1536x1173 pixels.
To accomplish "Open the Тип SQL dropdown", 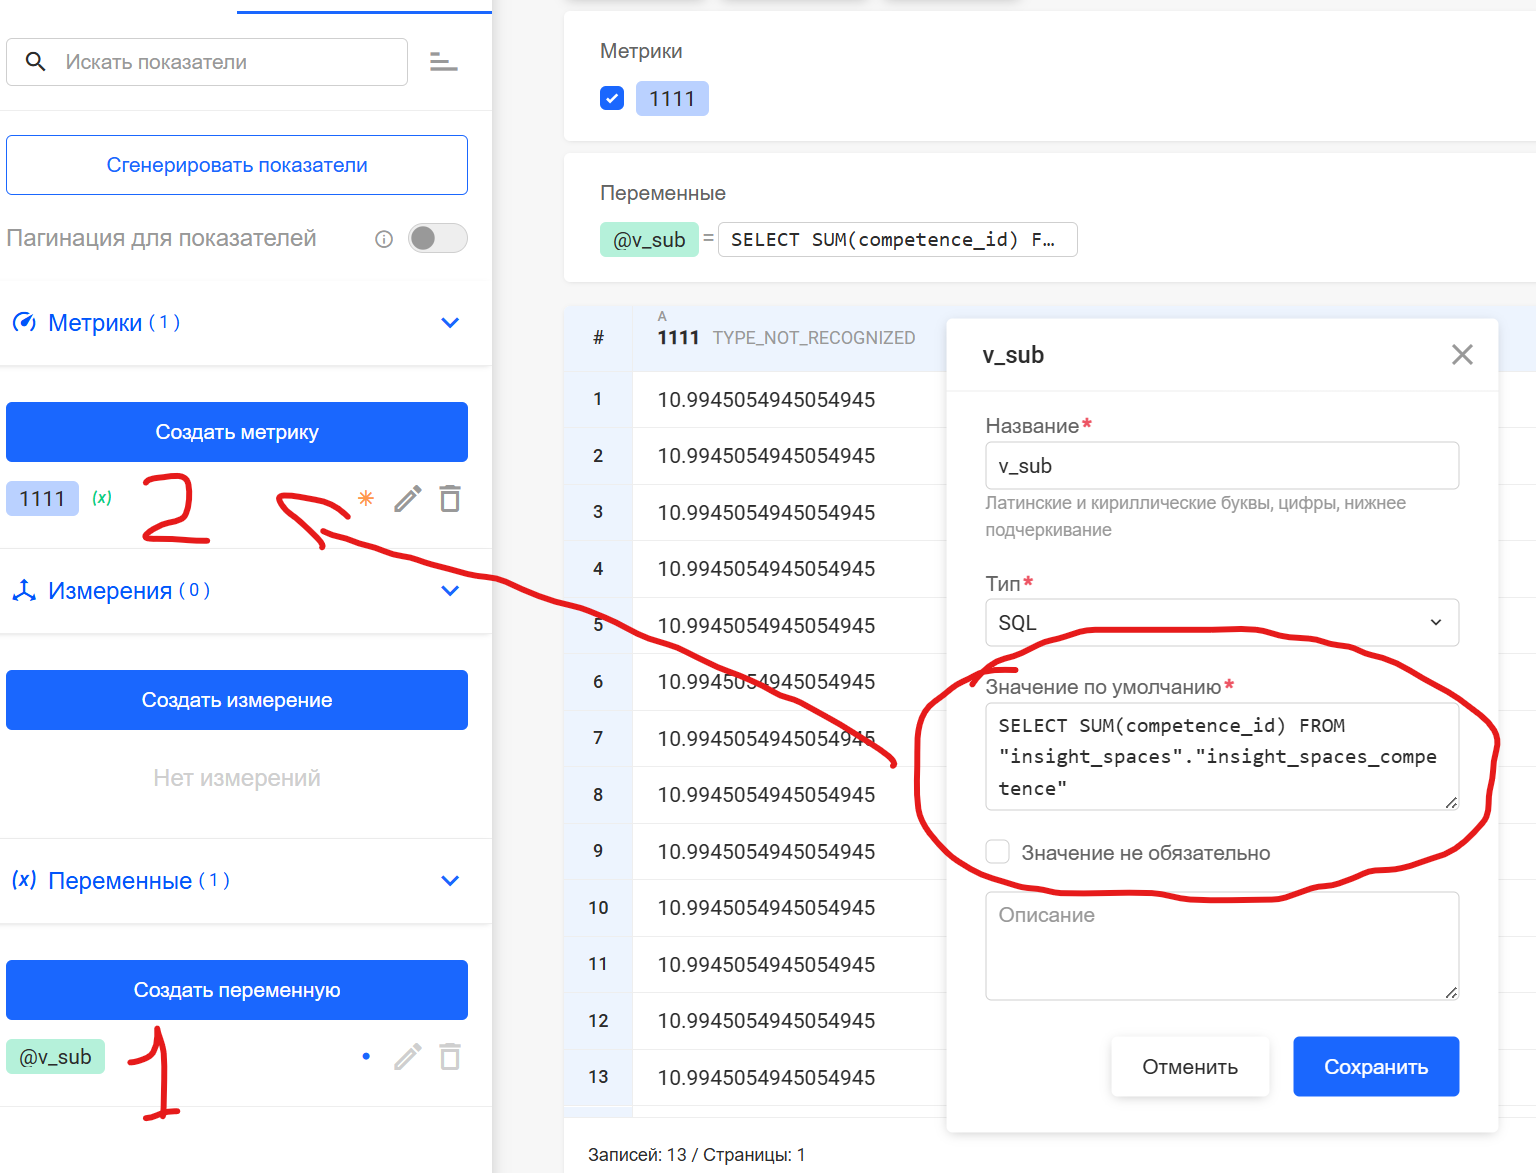I will click(1221, 623).
